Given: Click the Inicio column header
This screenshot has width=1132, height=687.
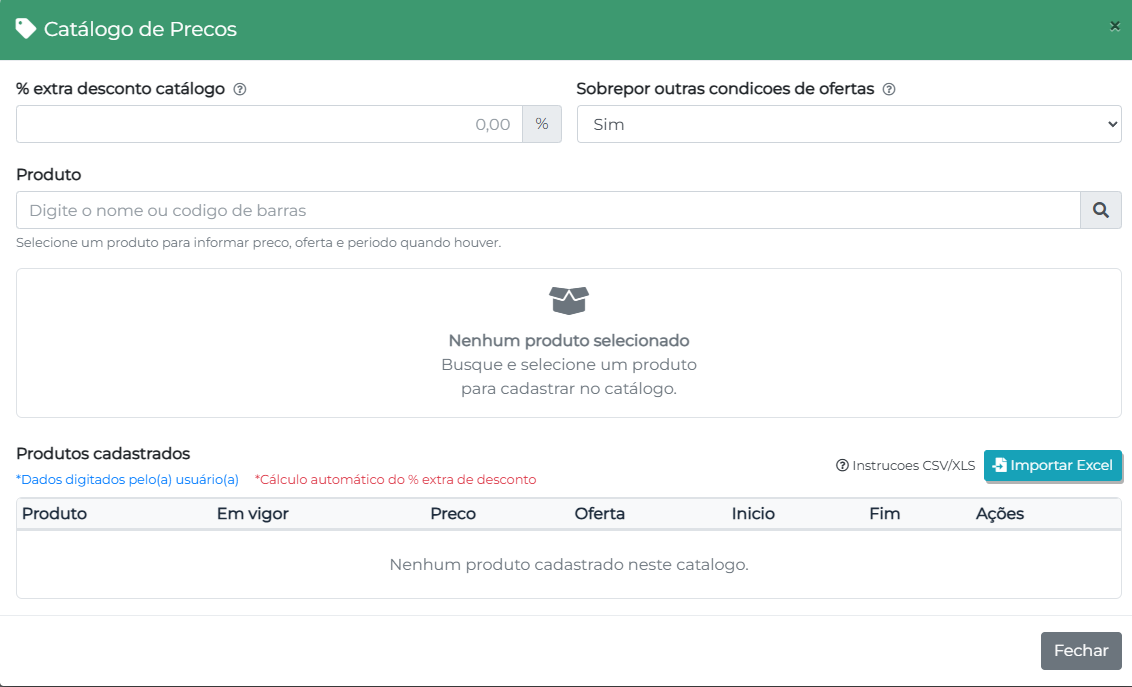Looking at the screenshot, I should (753, 514).
